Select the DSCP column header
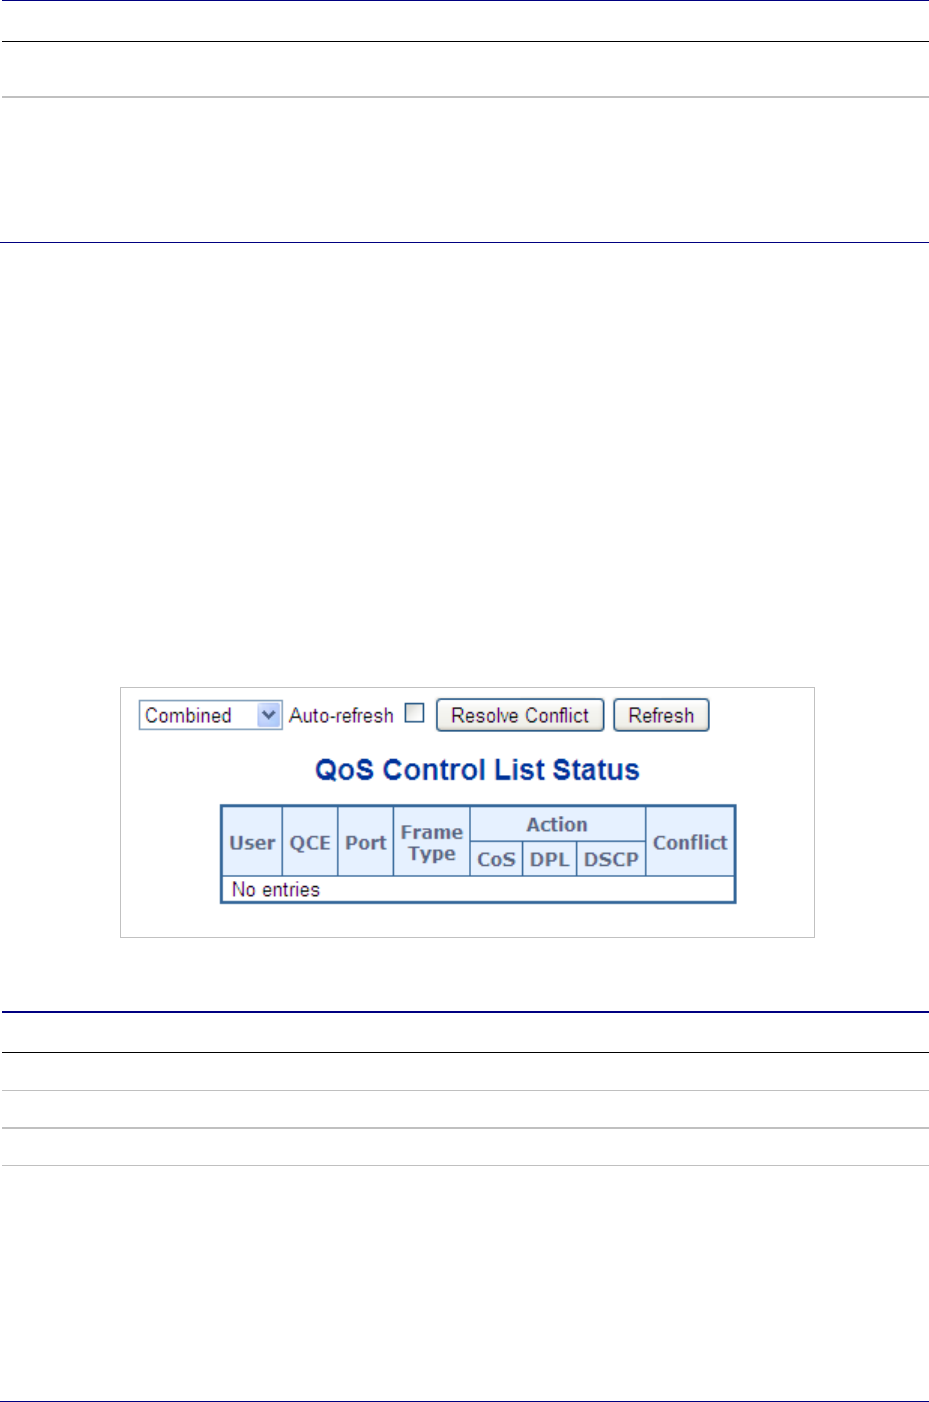This screenshot has height=1402, width=929. point(611,859)
